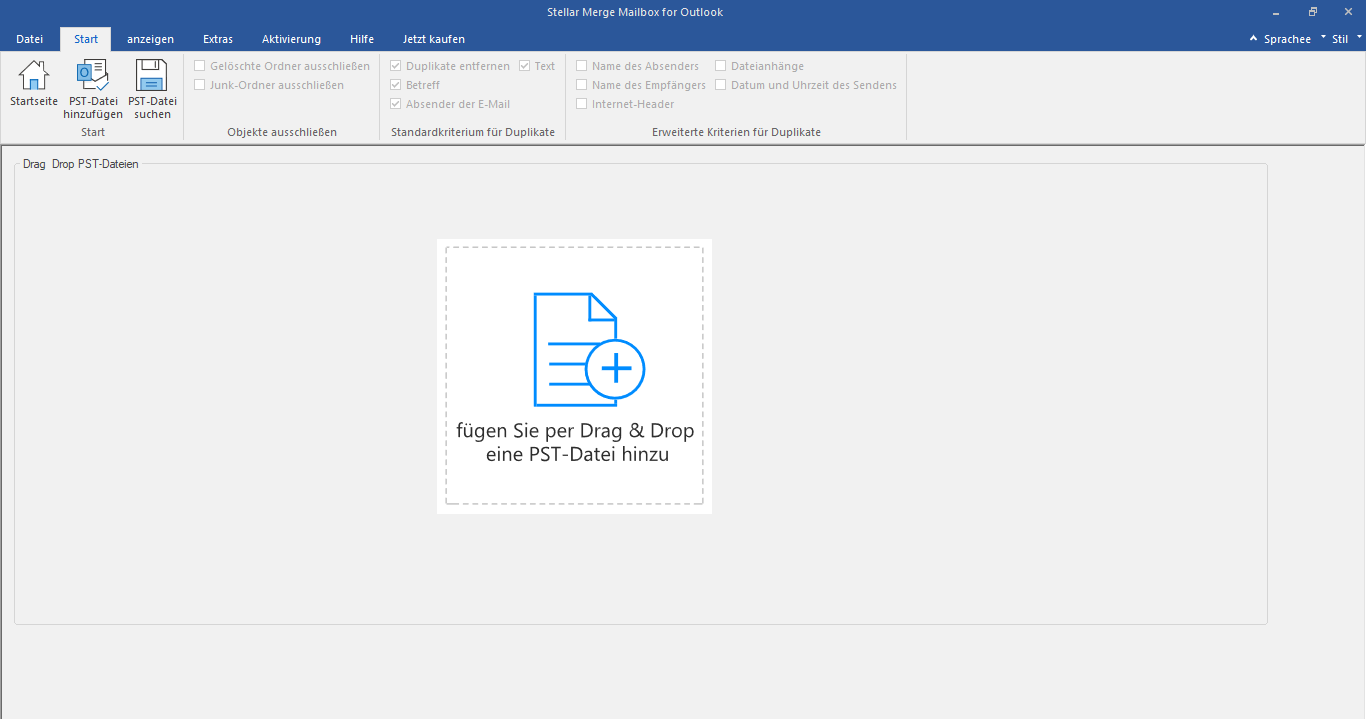Toggle Junk-Ordner ausschließen checkbox
This screenshot has height=719, width=1366.
[x=200, y=85]
